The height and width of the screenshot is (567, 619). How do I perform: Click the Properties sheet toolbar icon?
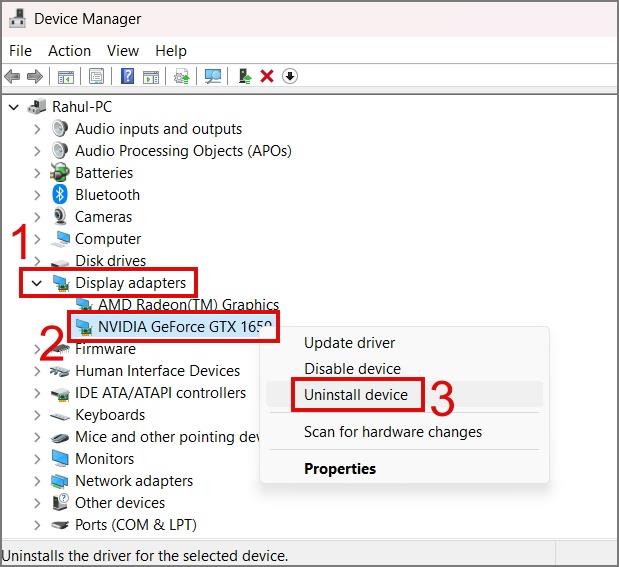tap(96, 76)
